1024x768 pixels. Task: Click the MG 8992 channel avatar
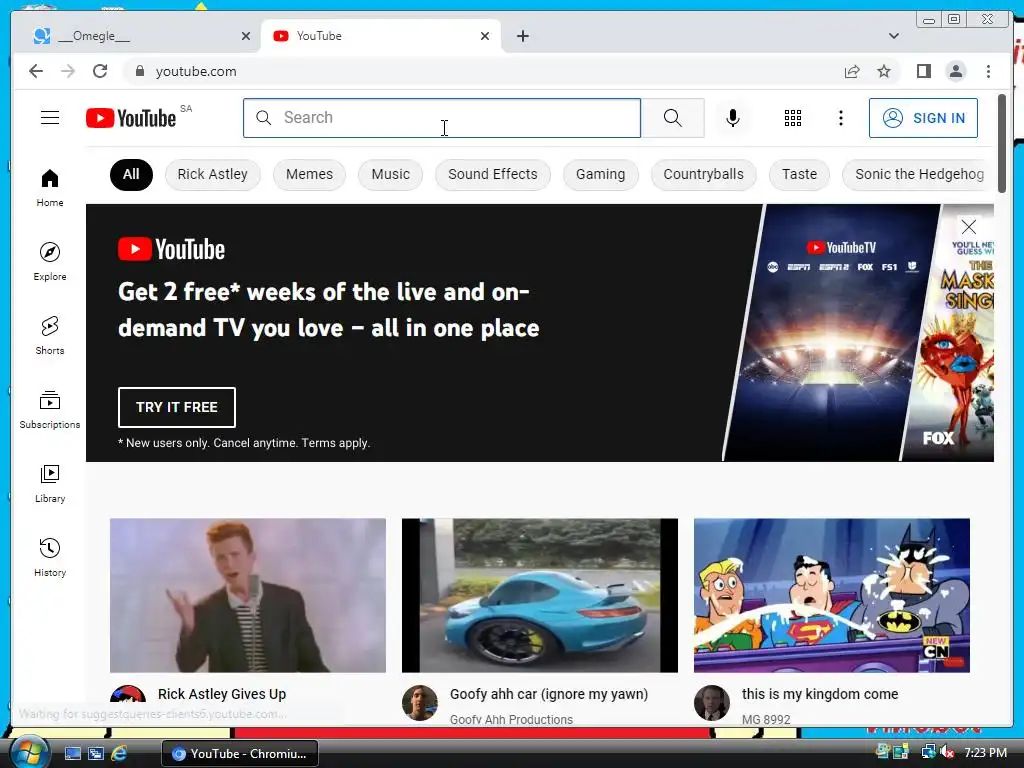click(x=711, y=703)
